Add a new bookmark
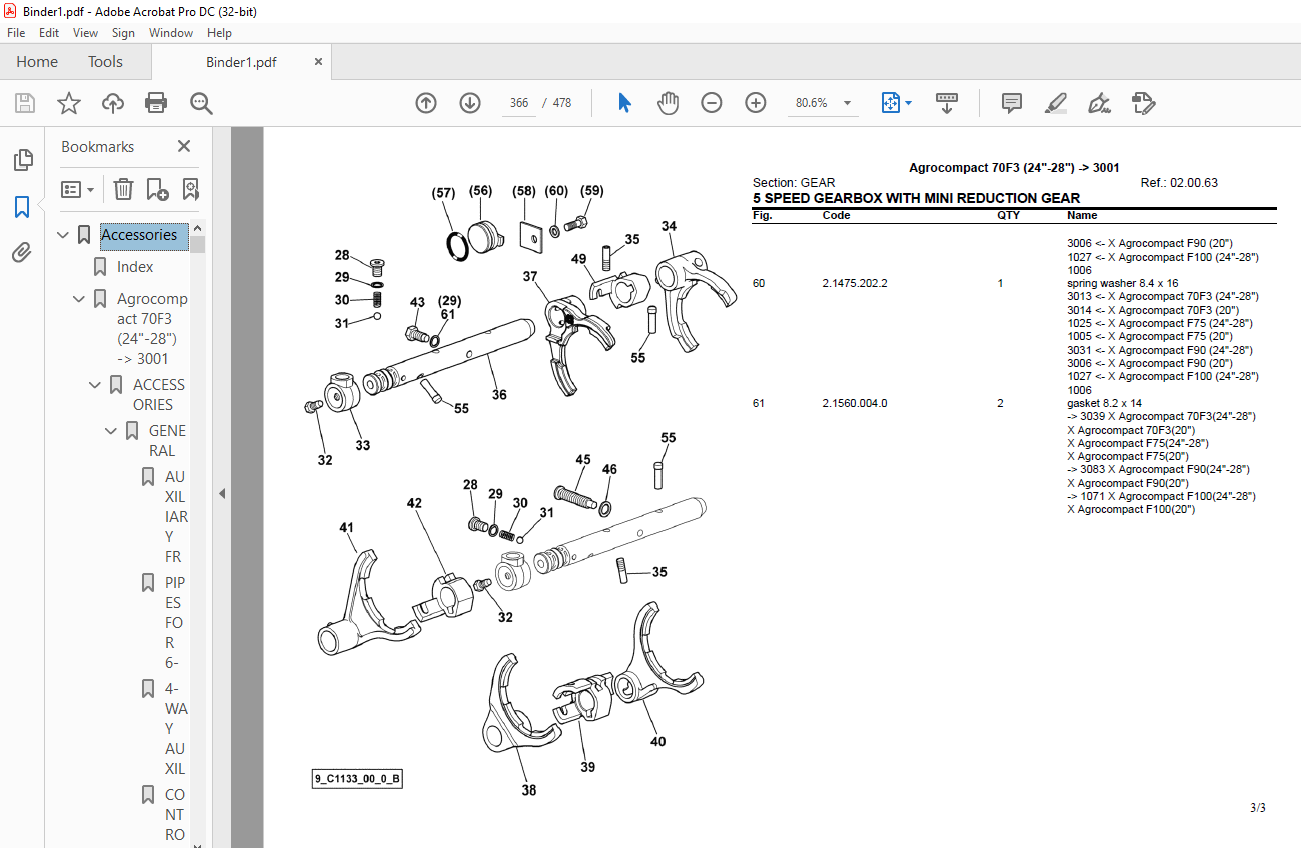 [157, 189]
